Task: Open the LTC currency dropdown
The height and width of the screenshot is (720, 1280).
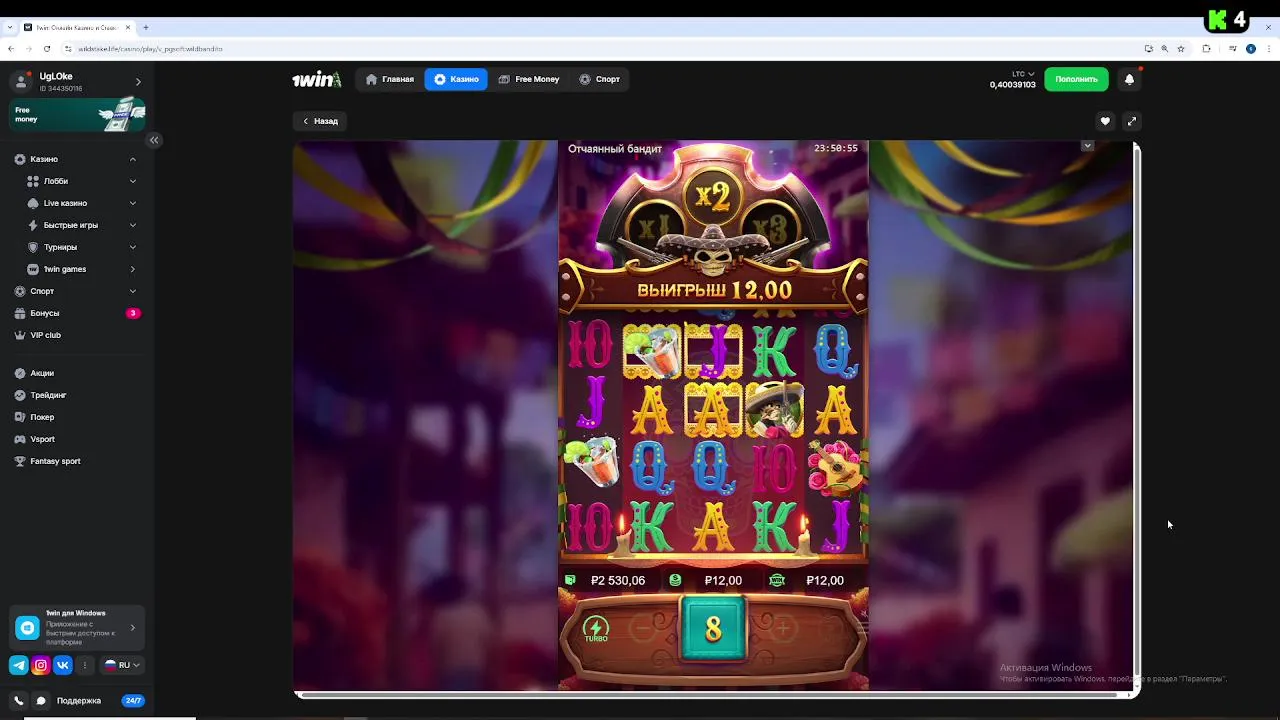Action: [x=1023, y=74]
